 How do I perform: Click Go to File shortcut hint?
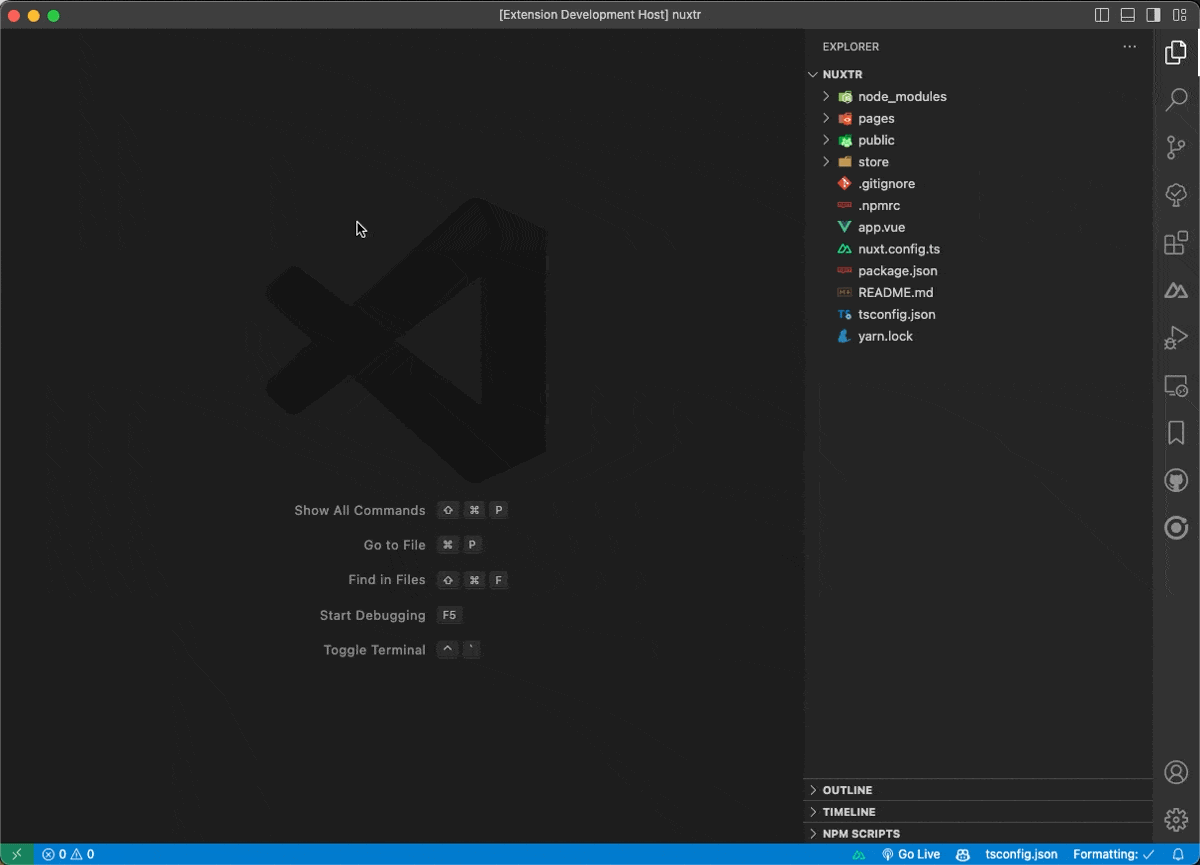(423, 545)
